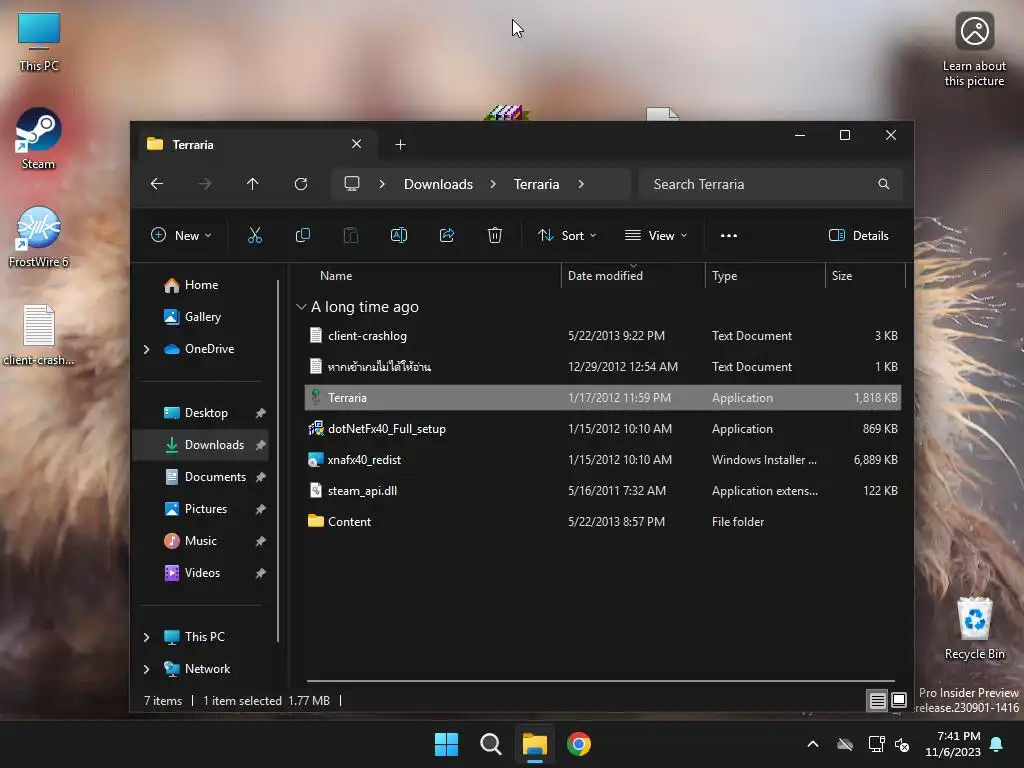Image resolution: width=1024 pixels, height=768 pixels.
Task: Open Gallery in navigation pane
Action: pyautogui.click(x=202, y=317)
